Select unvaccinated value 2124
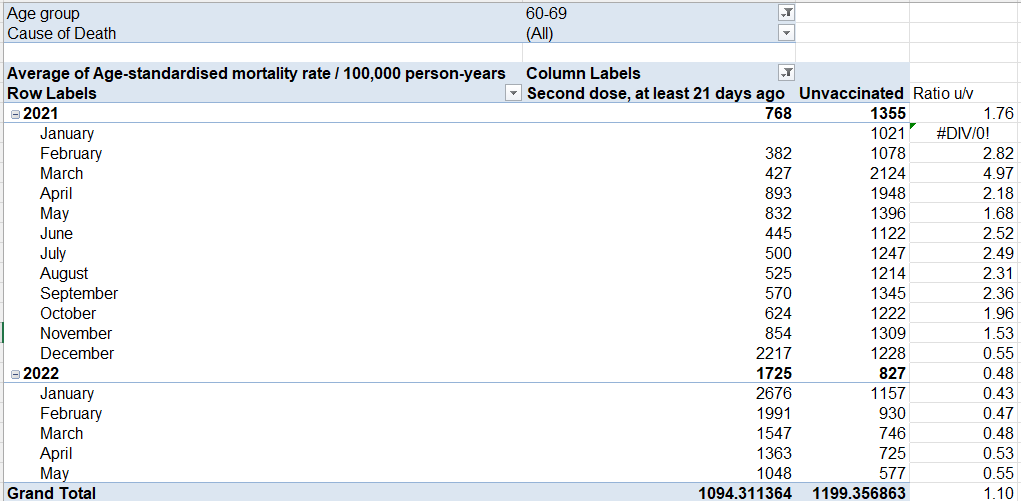The image size is (1021, 501). (852, 173)
